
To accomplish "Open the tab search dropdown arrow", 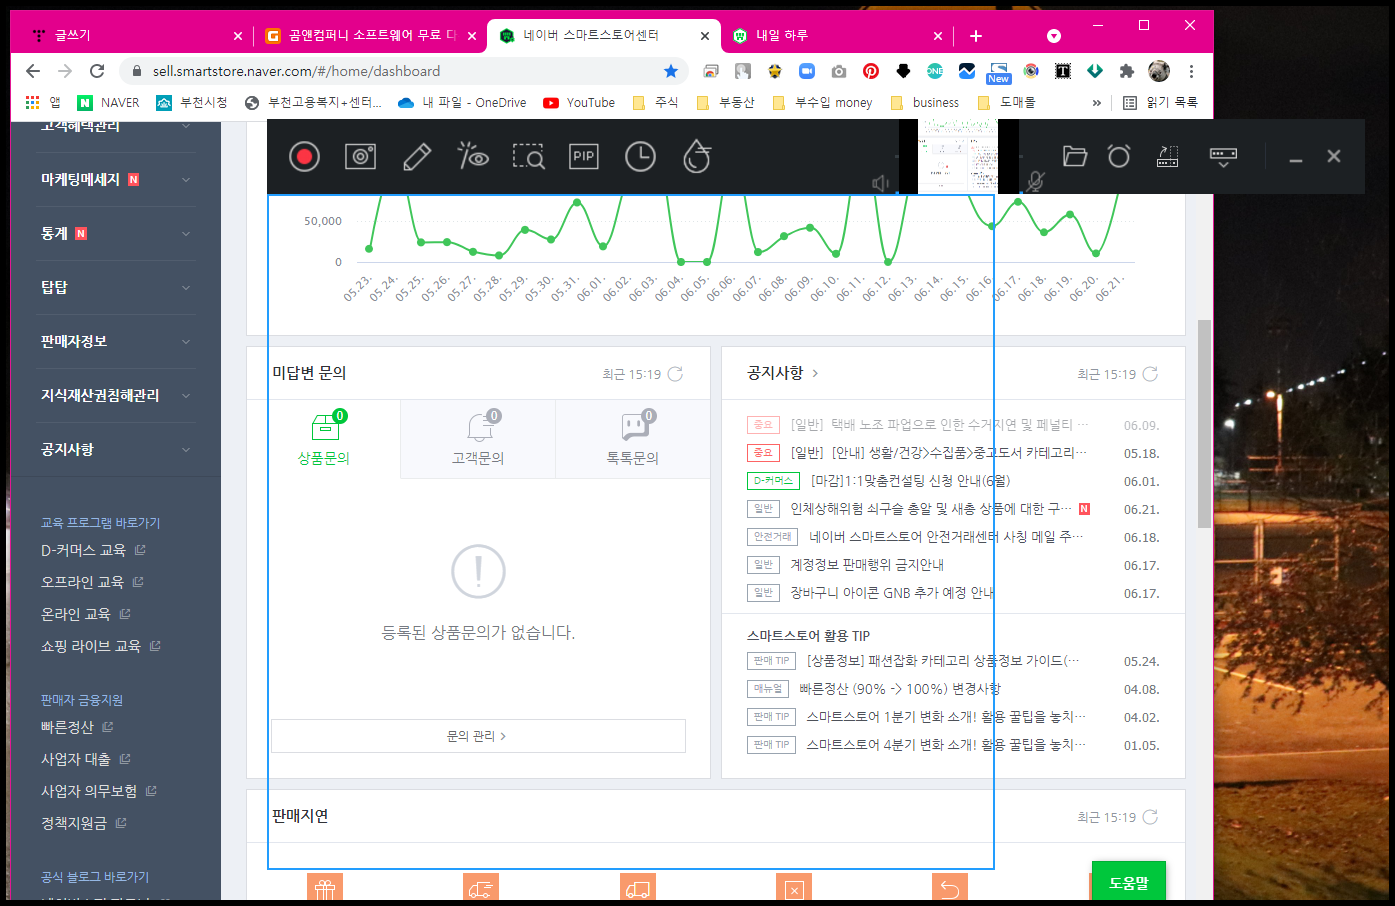I will click(1054, 36).
